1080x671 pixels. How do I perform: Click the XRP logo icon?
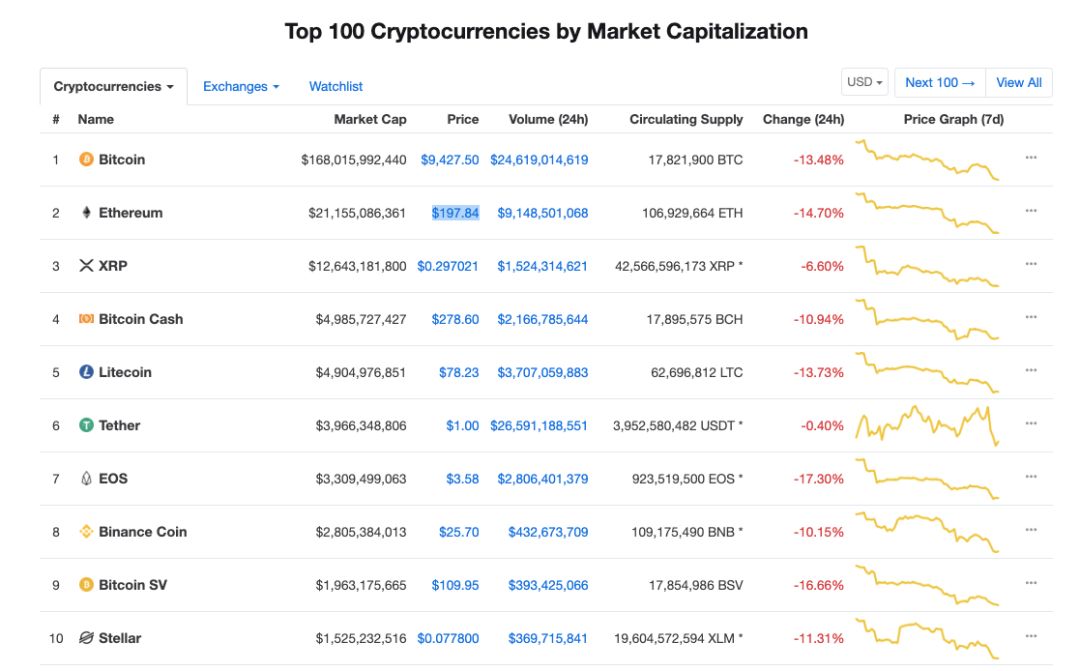(86, 266)
